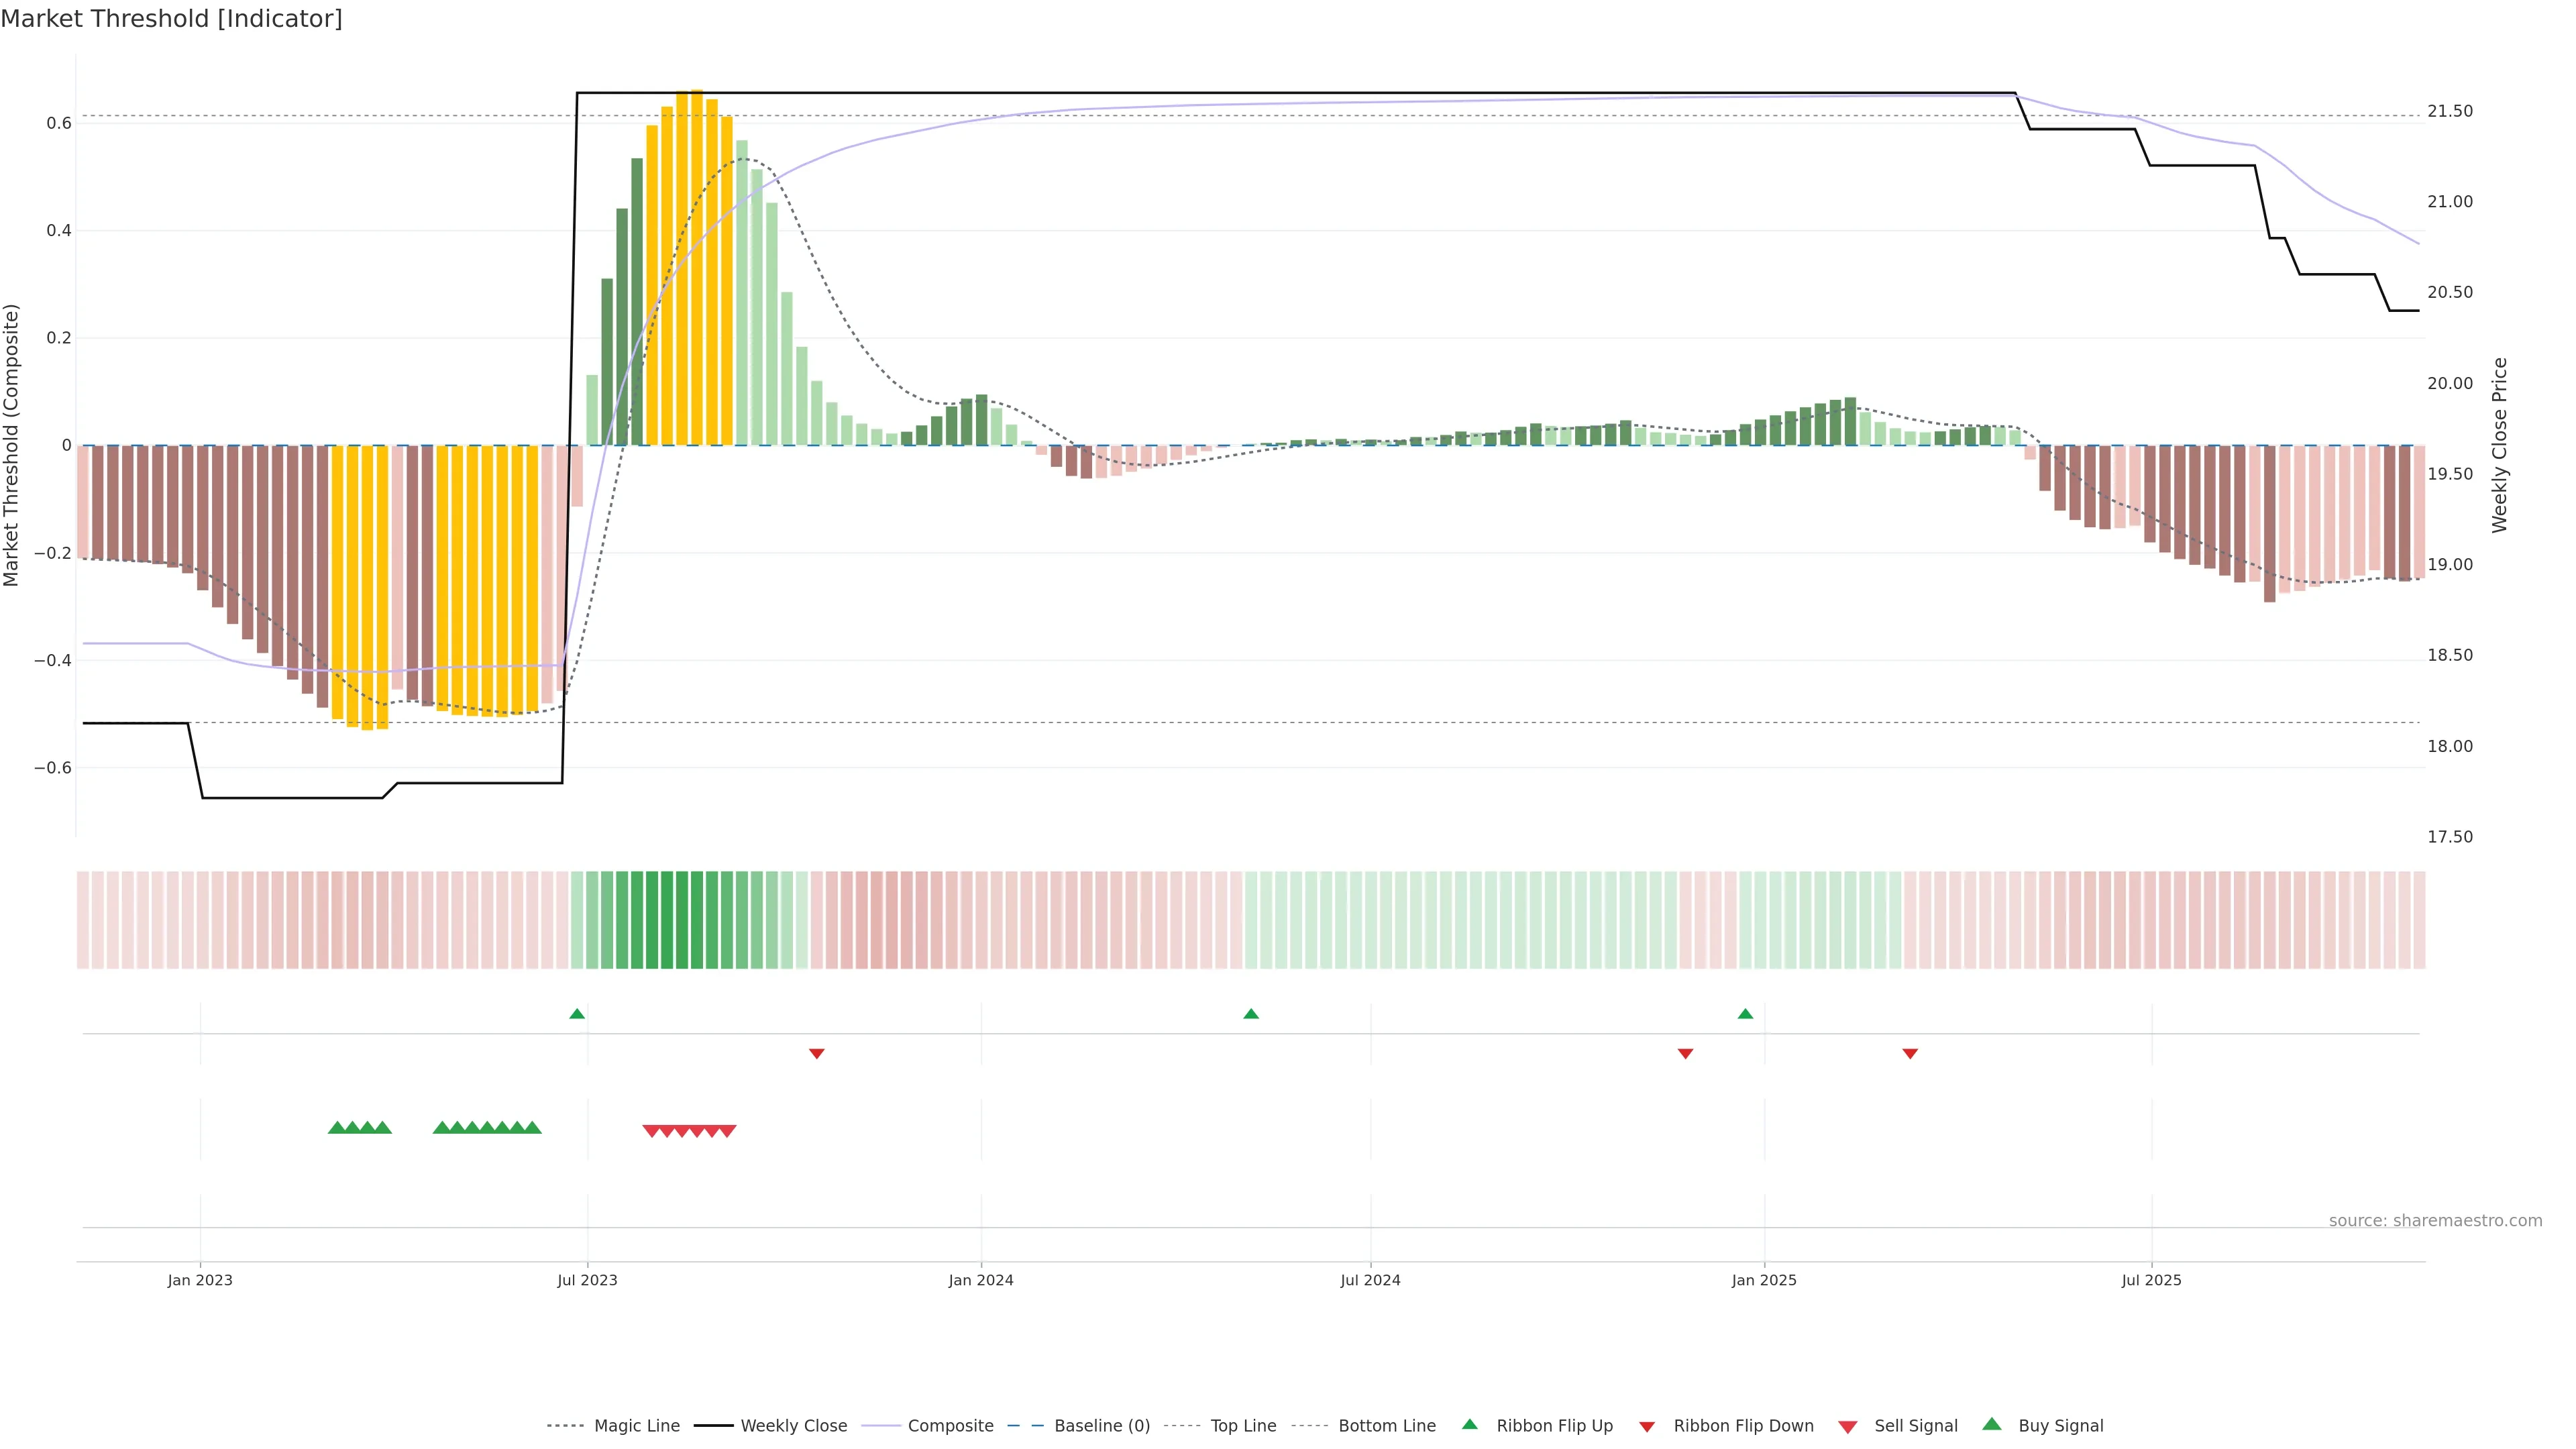This screenshot has height=1449, width=2576.
Task: Click the red flip-down marker after Jan 2025
Action: 1910,1053
